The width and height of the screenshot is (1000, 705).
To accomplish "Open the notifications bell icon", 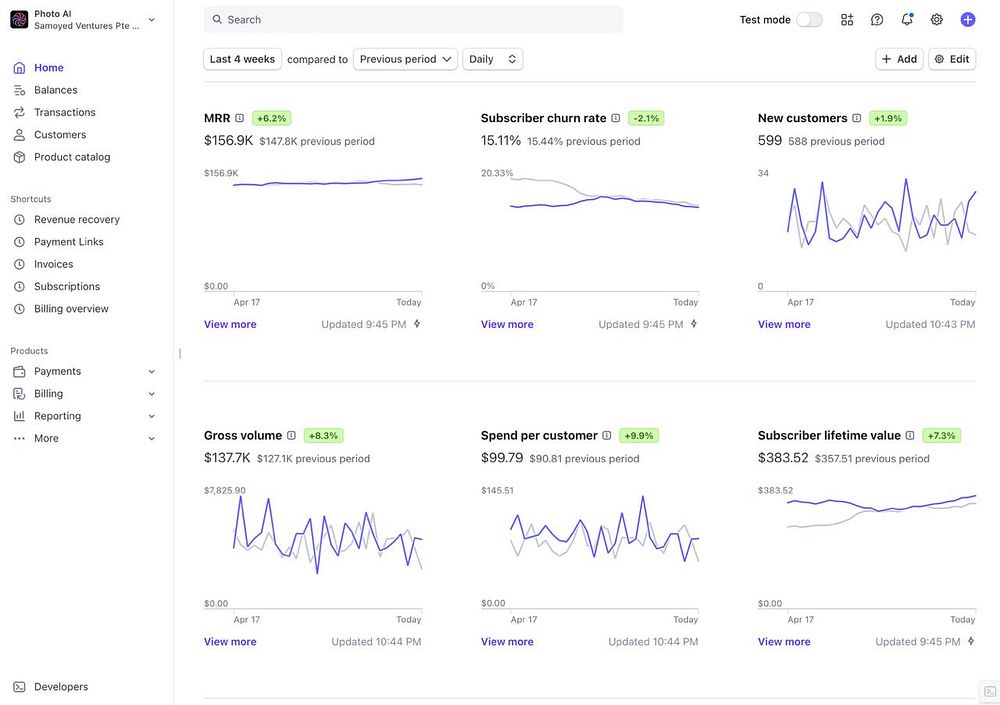I will point(906,20).
